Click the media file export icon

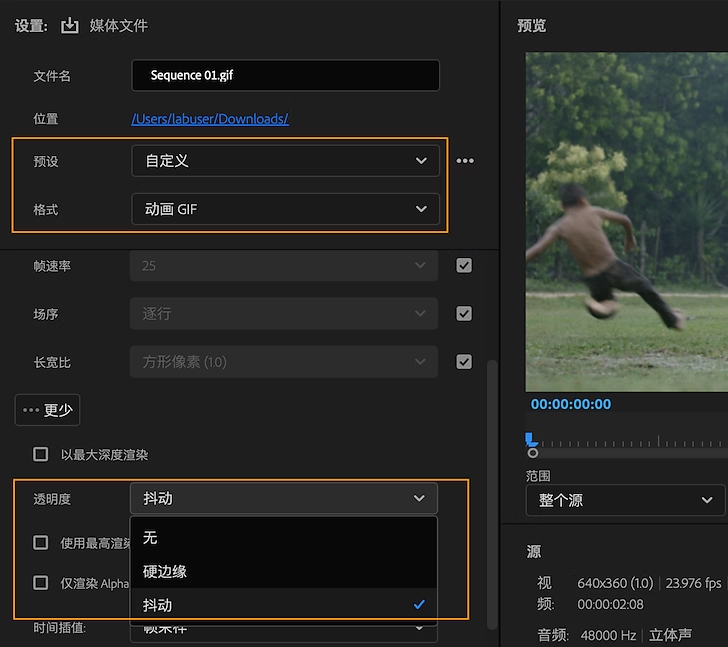click(x=69, y=26)
